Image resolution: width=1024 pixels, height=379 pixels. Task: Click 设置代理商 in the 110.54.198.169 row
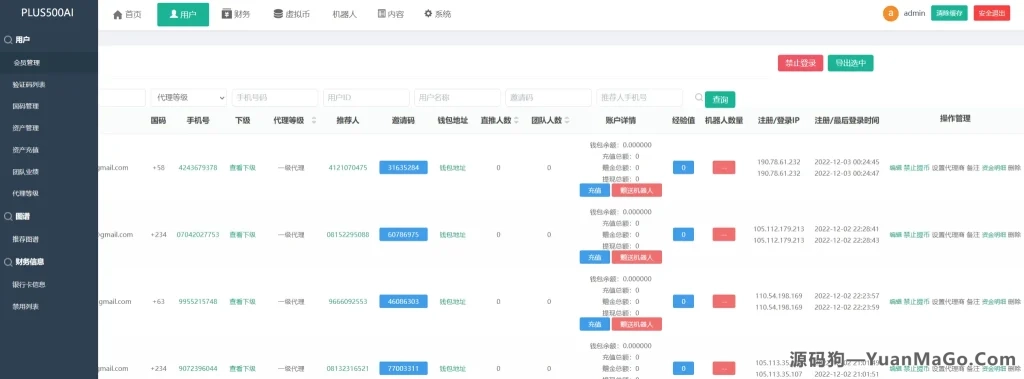948,302
